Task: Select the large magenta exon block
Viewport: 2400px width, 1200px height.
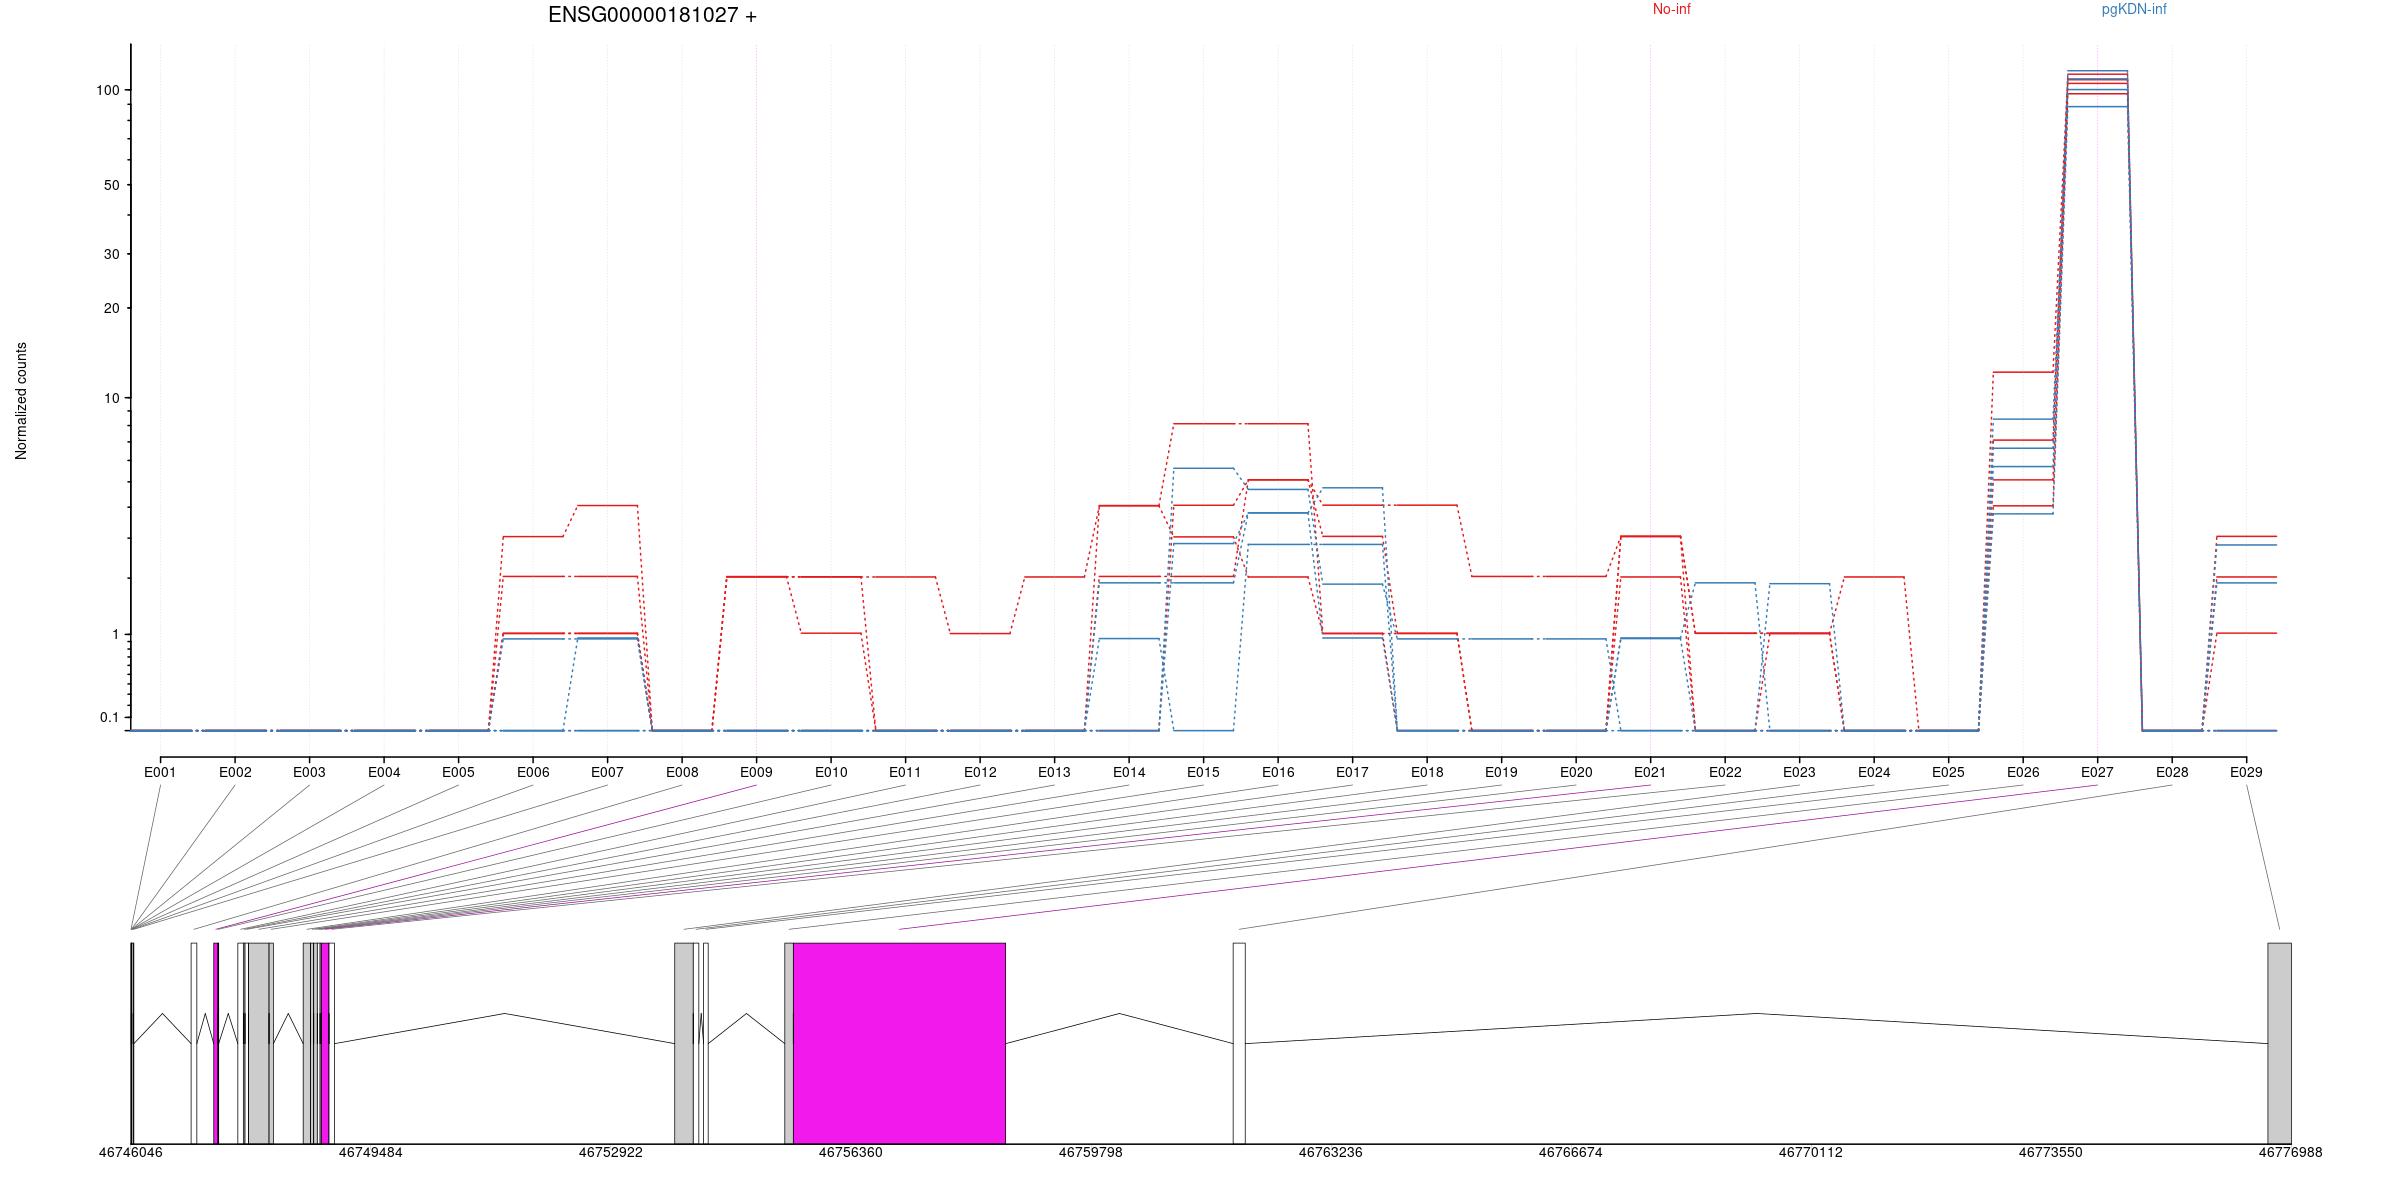Action: (899, 1043)
